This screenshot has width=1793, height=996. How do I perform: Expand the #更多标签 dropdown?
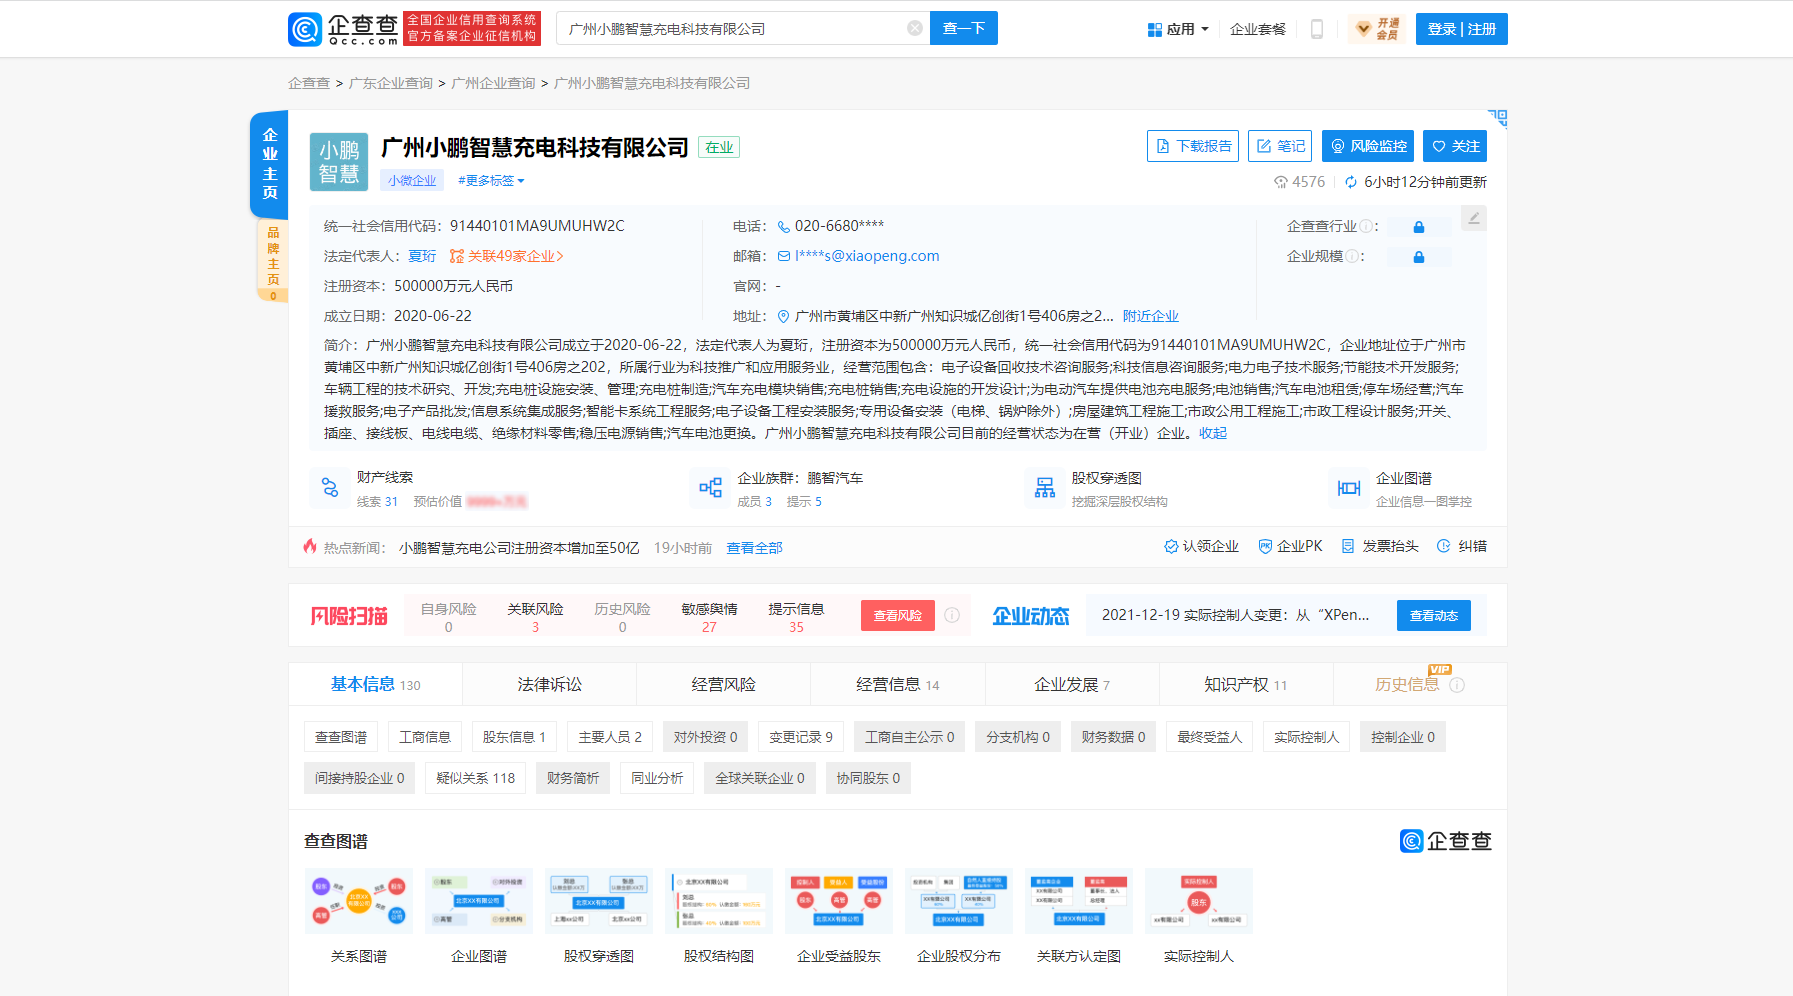click(491, 181)
